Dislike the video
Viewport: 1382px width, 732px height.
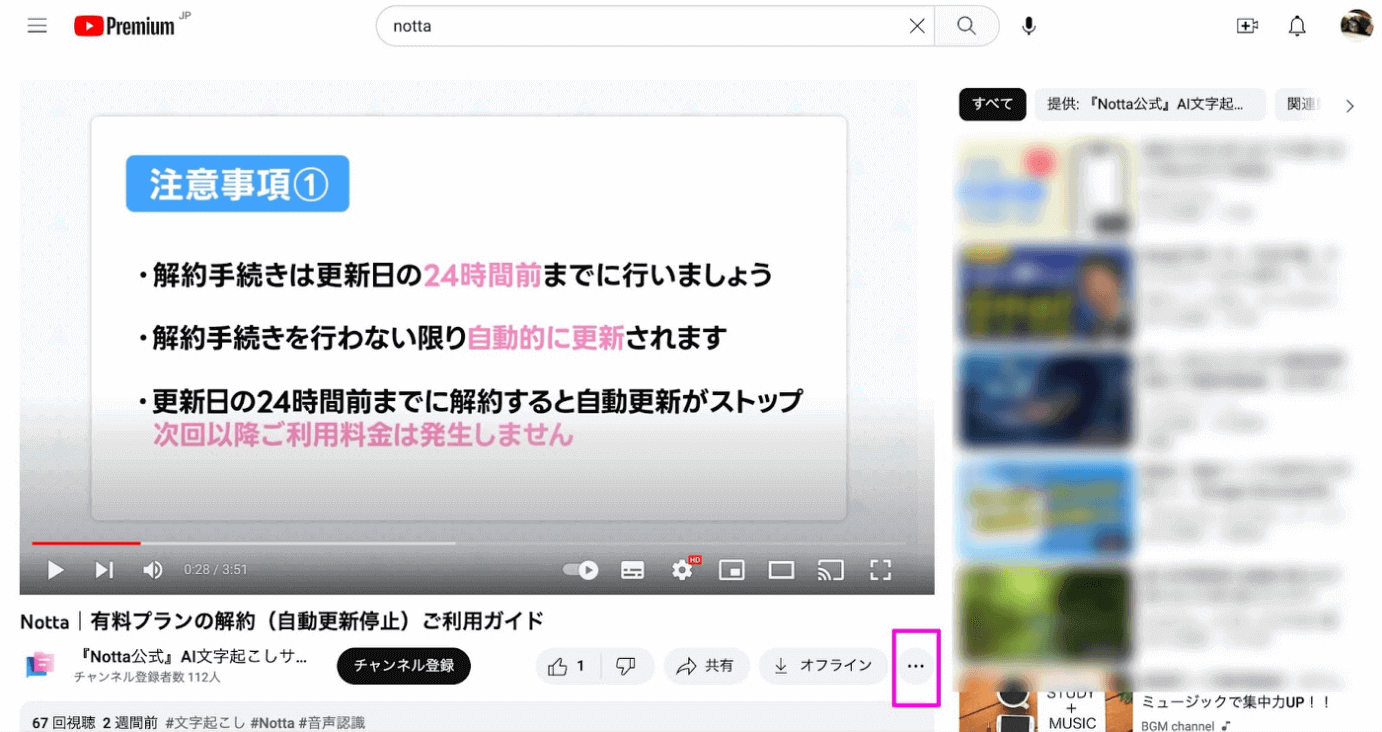click(626, 666)
